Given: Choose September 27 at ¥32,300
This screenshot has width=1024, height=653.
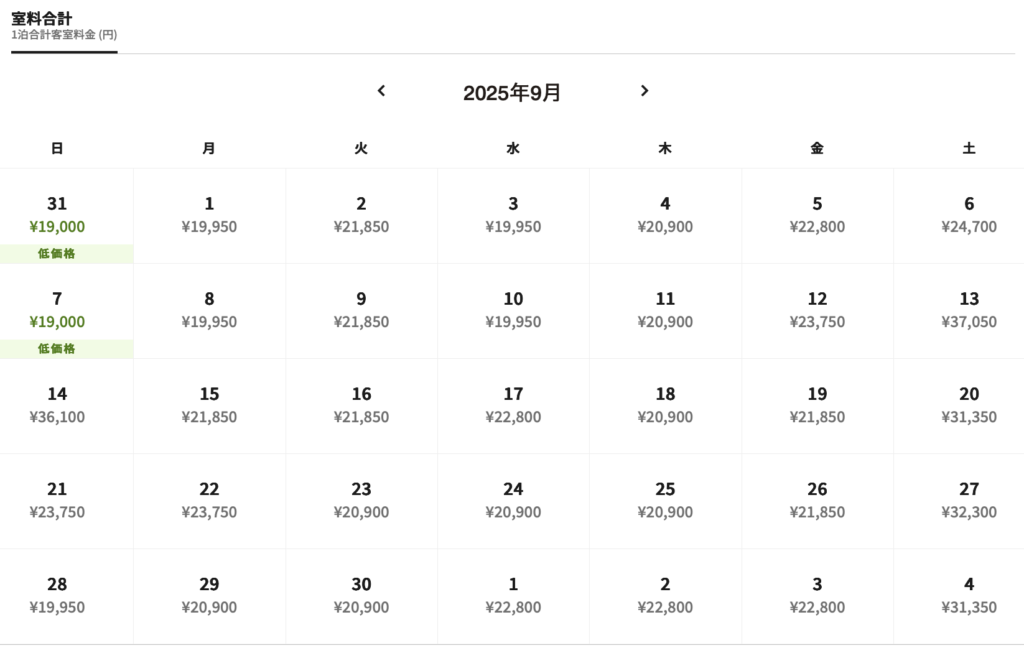Looking at the screenshot, I should tap(968, 502).
